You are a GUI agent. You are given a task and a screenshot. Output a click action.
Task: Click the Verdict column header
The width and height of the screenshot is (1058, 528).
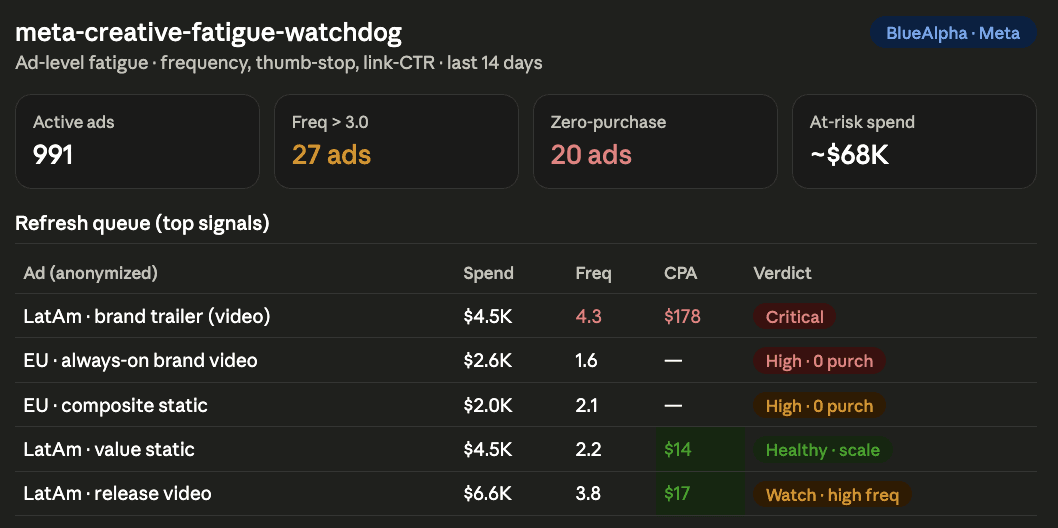(783, 273)
